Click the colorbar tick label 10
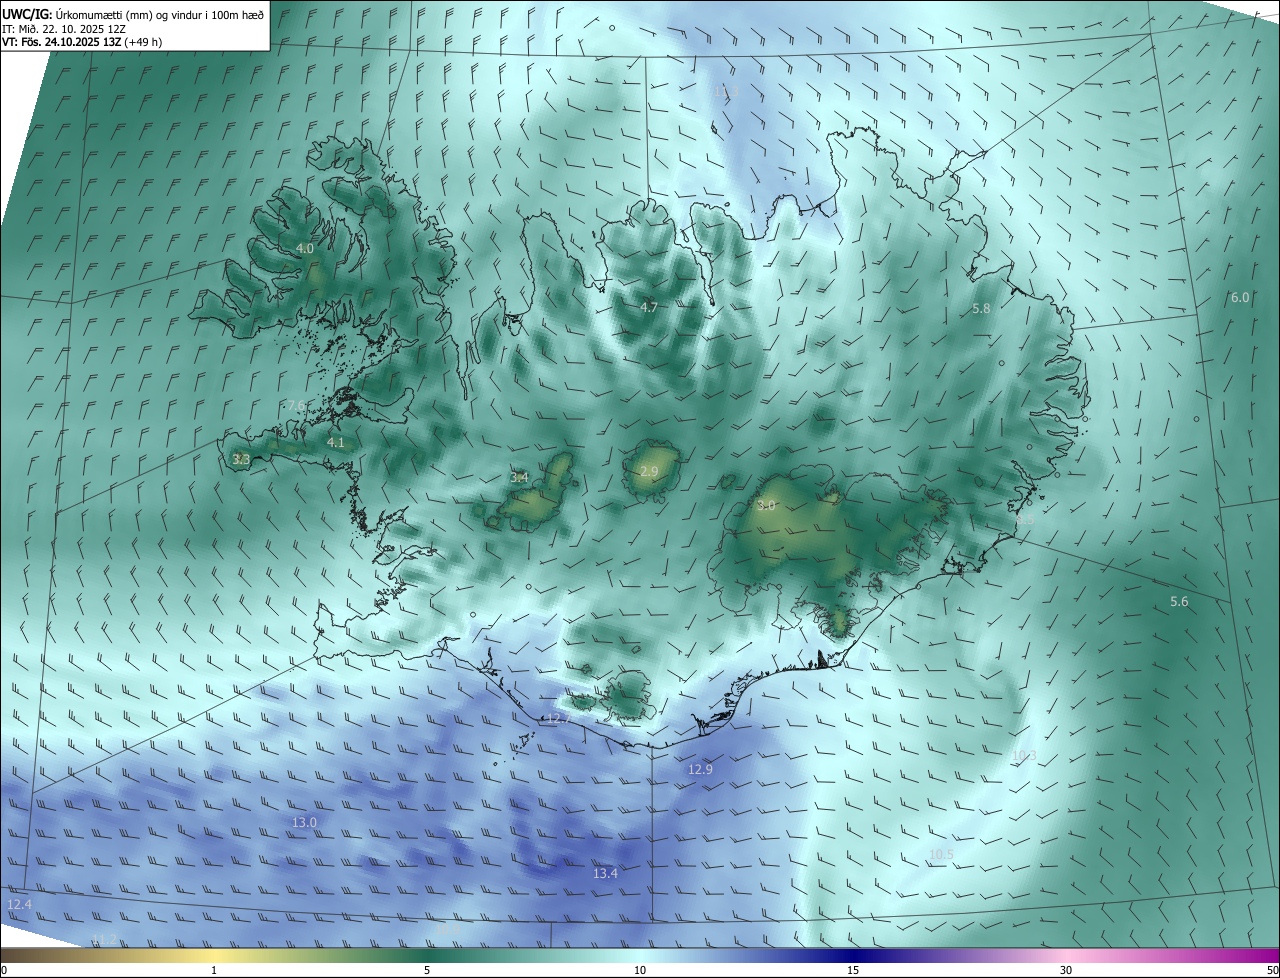This screenshot has width=1280, height=978. [640, 970]
